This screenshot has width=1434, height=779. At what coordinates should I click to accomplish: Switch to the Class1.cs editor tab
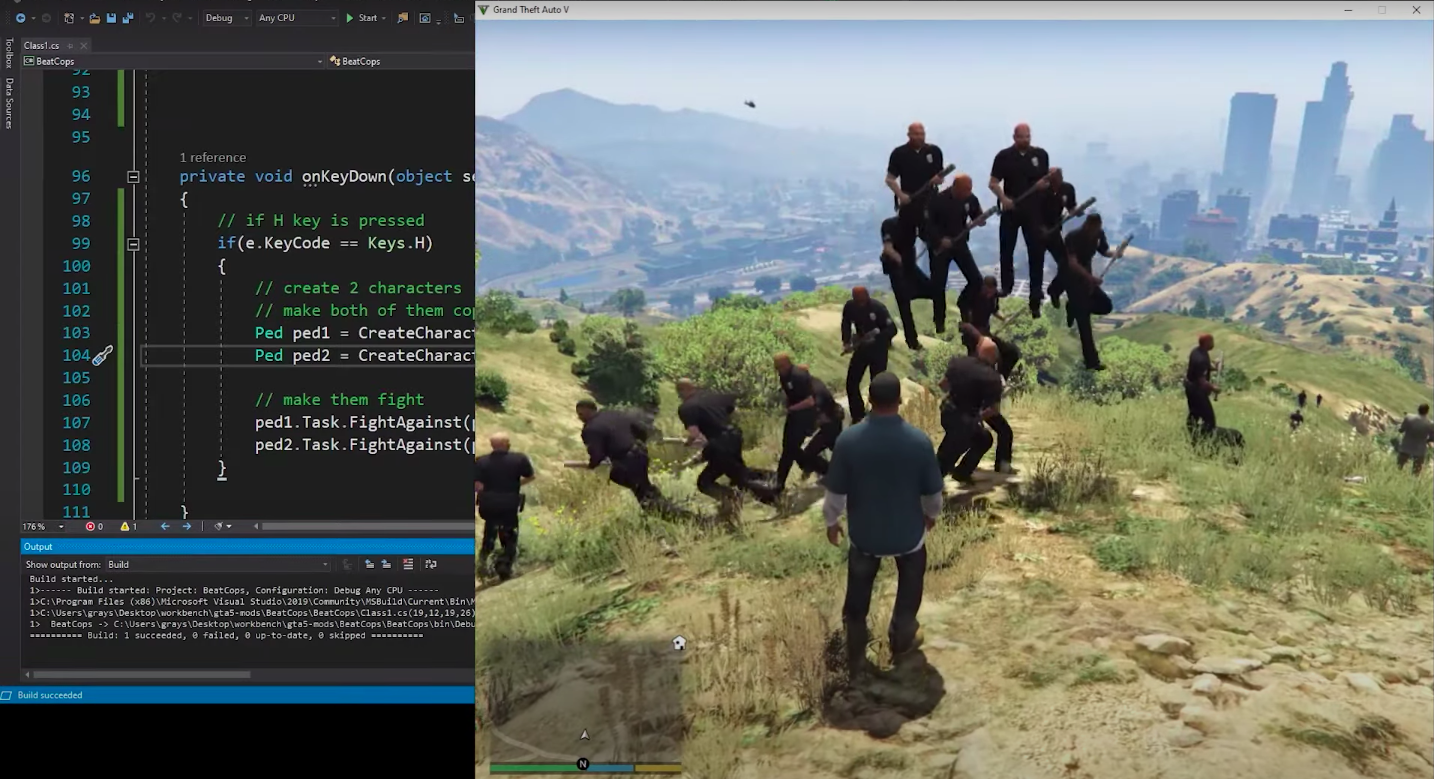coord(41,46)
